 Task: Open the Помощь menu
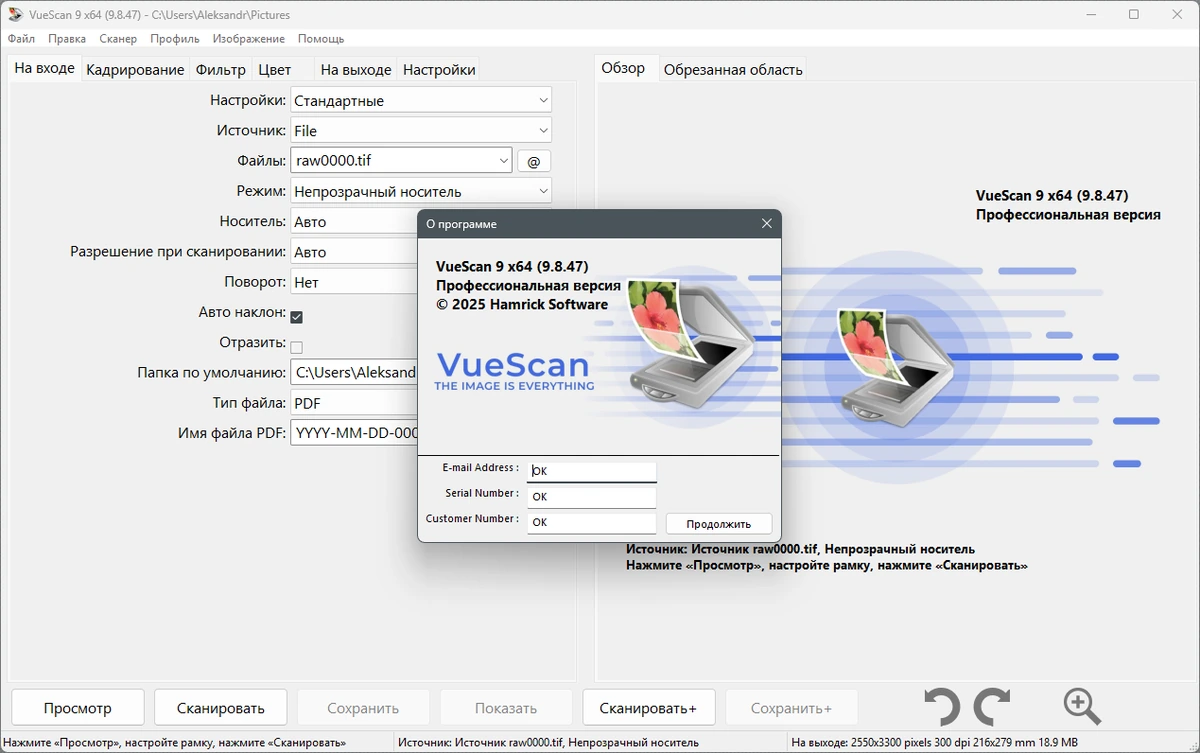tap(321, 38)
